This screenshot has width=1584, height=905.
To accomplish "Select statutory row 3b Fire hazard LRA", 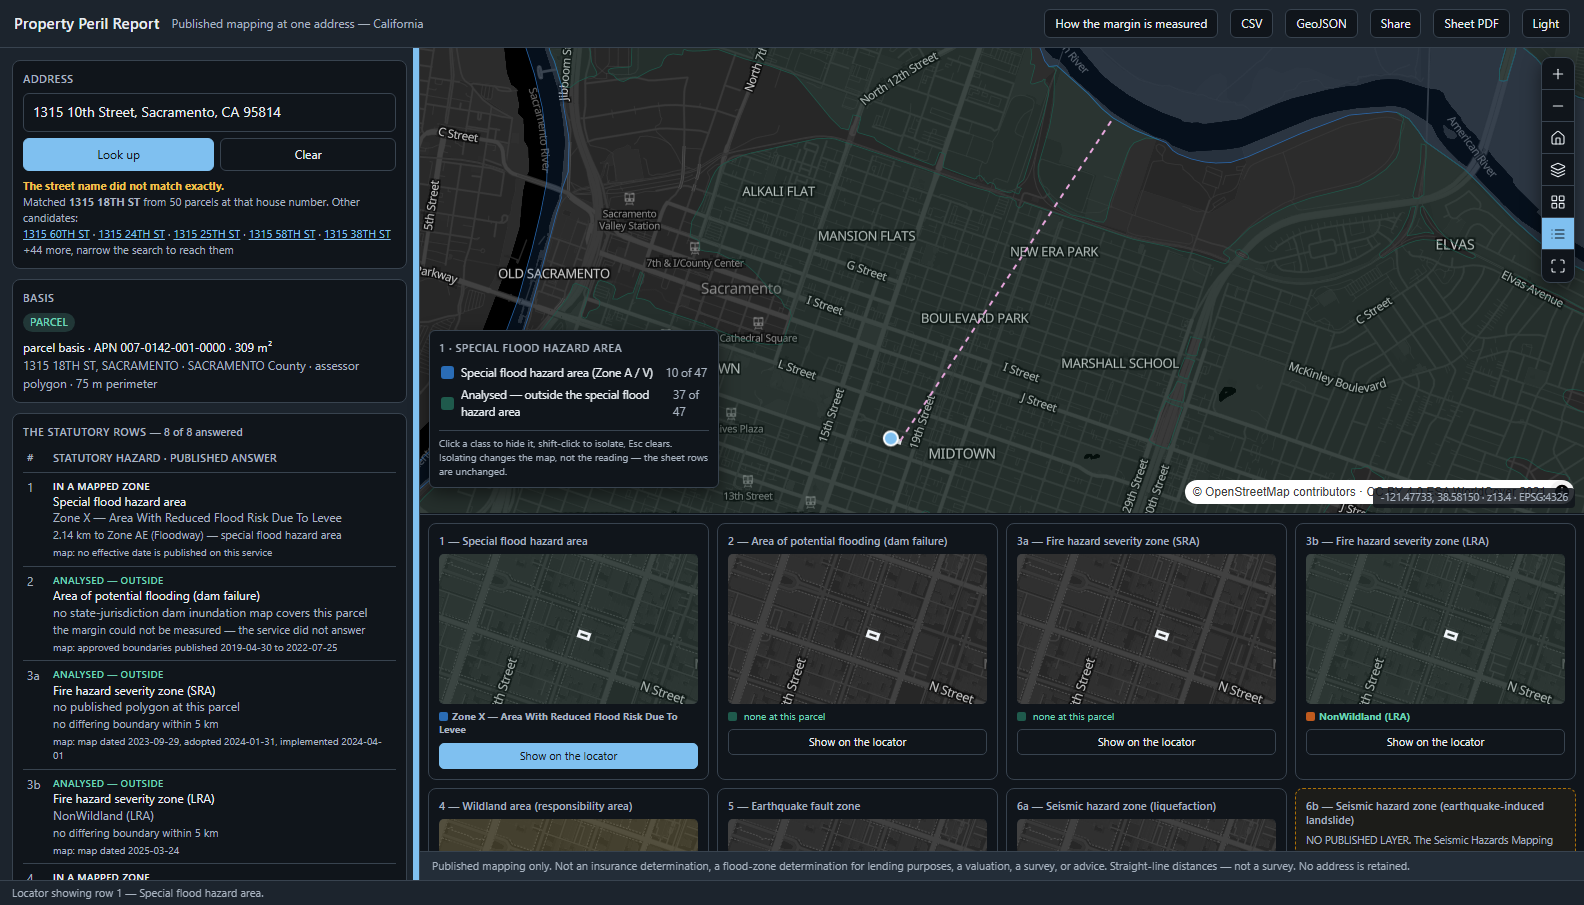I will pyautogui.click(x=209, y=817).
